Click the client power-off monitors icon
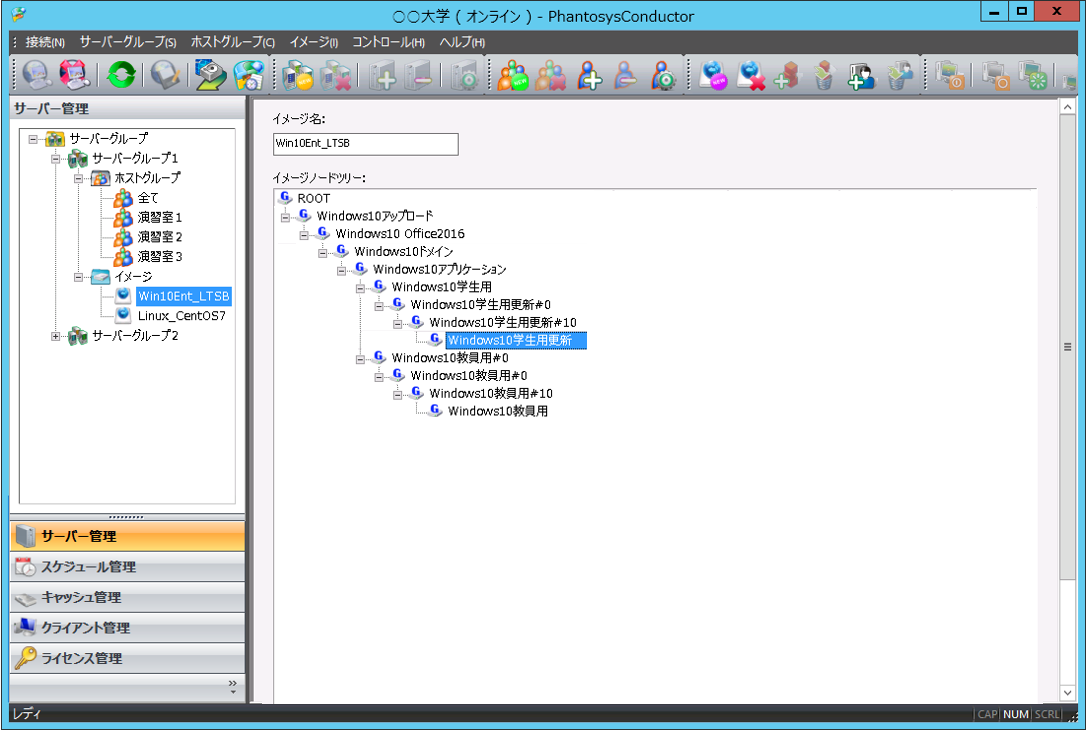The height and width of the screenshot is (730, 1086). coord(950,75)
